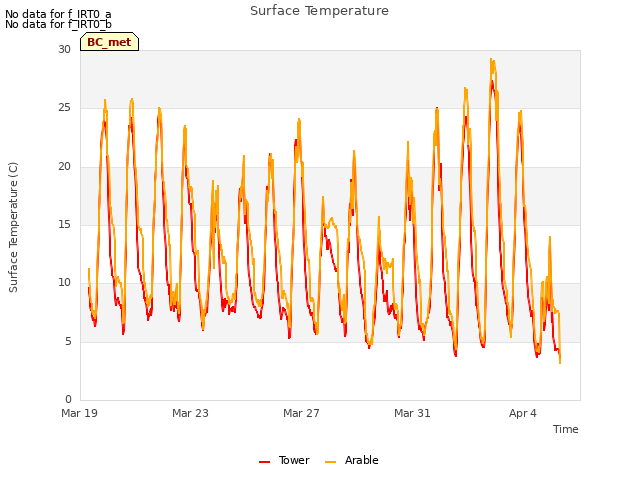Click the Mar 27 x-axis label
Screen dimensions: 640x480
point(301,413)
